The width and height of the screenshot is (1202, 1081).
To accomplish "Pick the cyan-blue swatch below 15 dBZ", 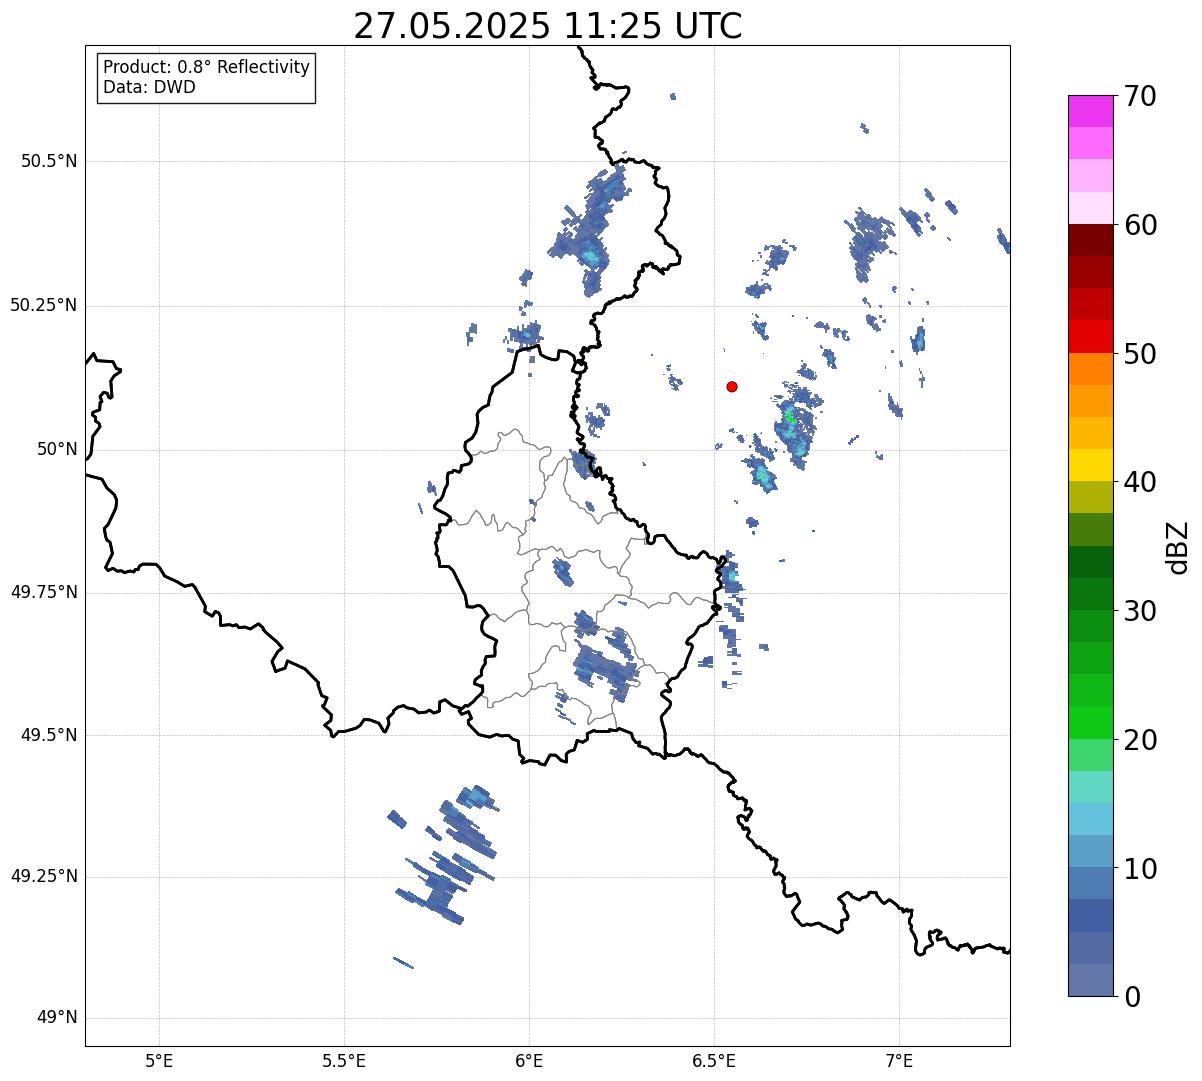I will pyautogui.click(x=1090, y=819).
